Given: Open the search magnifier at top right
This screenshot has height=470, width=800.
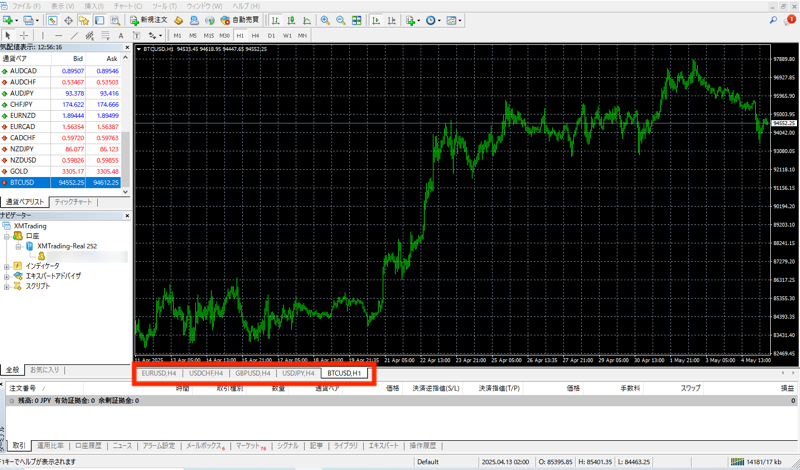Looking at the screenshot, I should point(773,20).
